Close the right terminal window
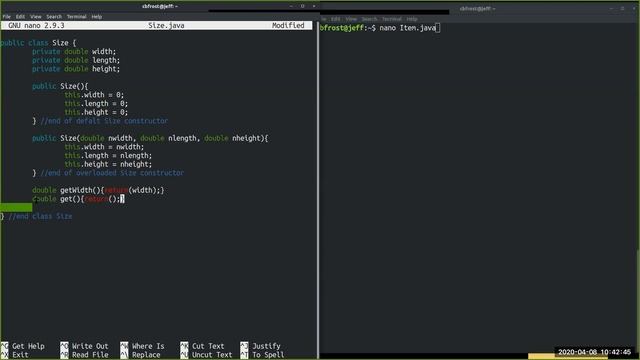The image size is (640, 360). (634, 8)
